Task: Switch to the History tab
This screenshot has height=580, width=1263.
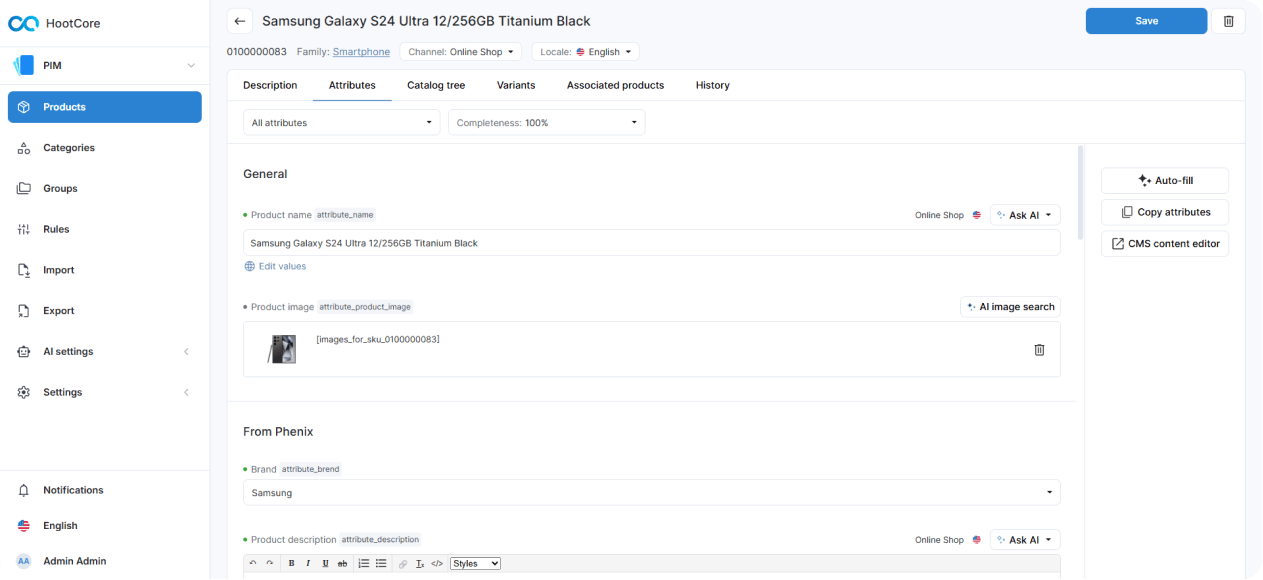Action: click(x=712, y=85)
